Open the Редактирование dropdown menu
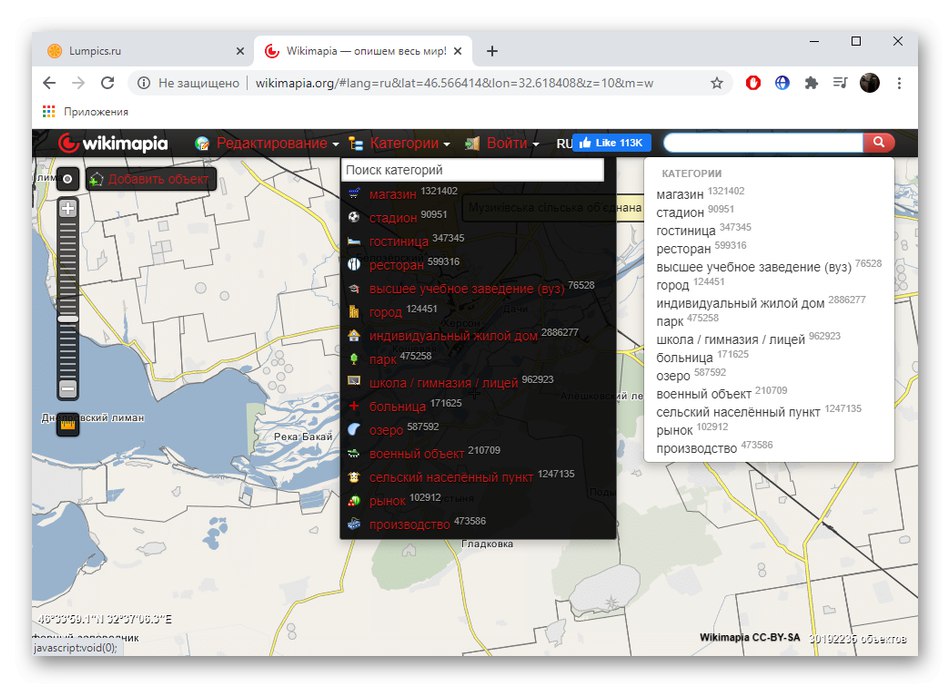 pyautogui.click(x=271, y=144)
